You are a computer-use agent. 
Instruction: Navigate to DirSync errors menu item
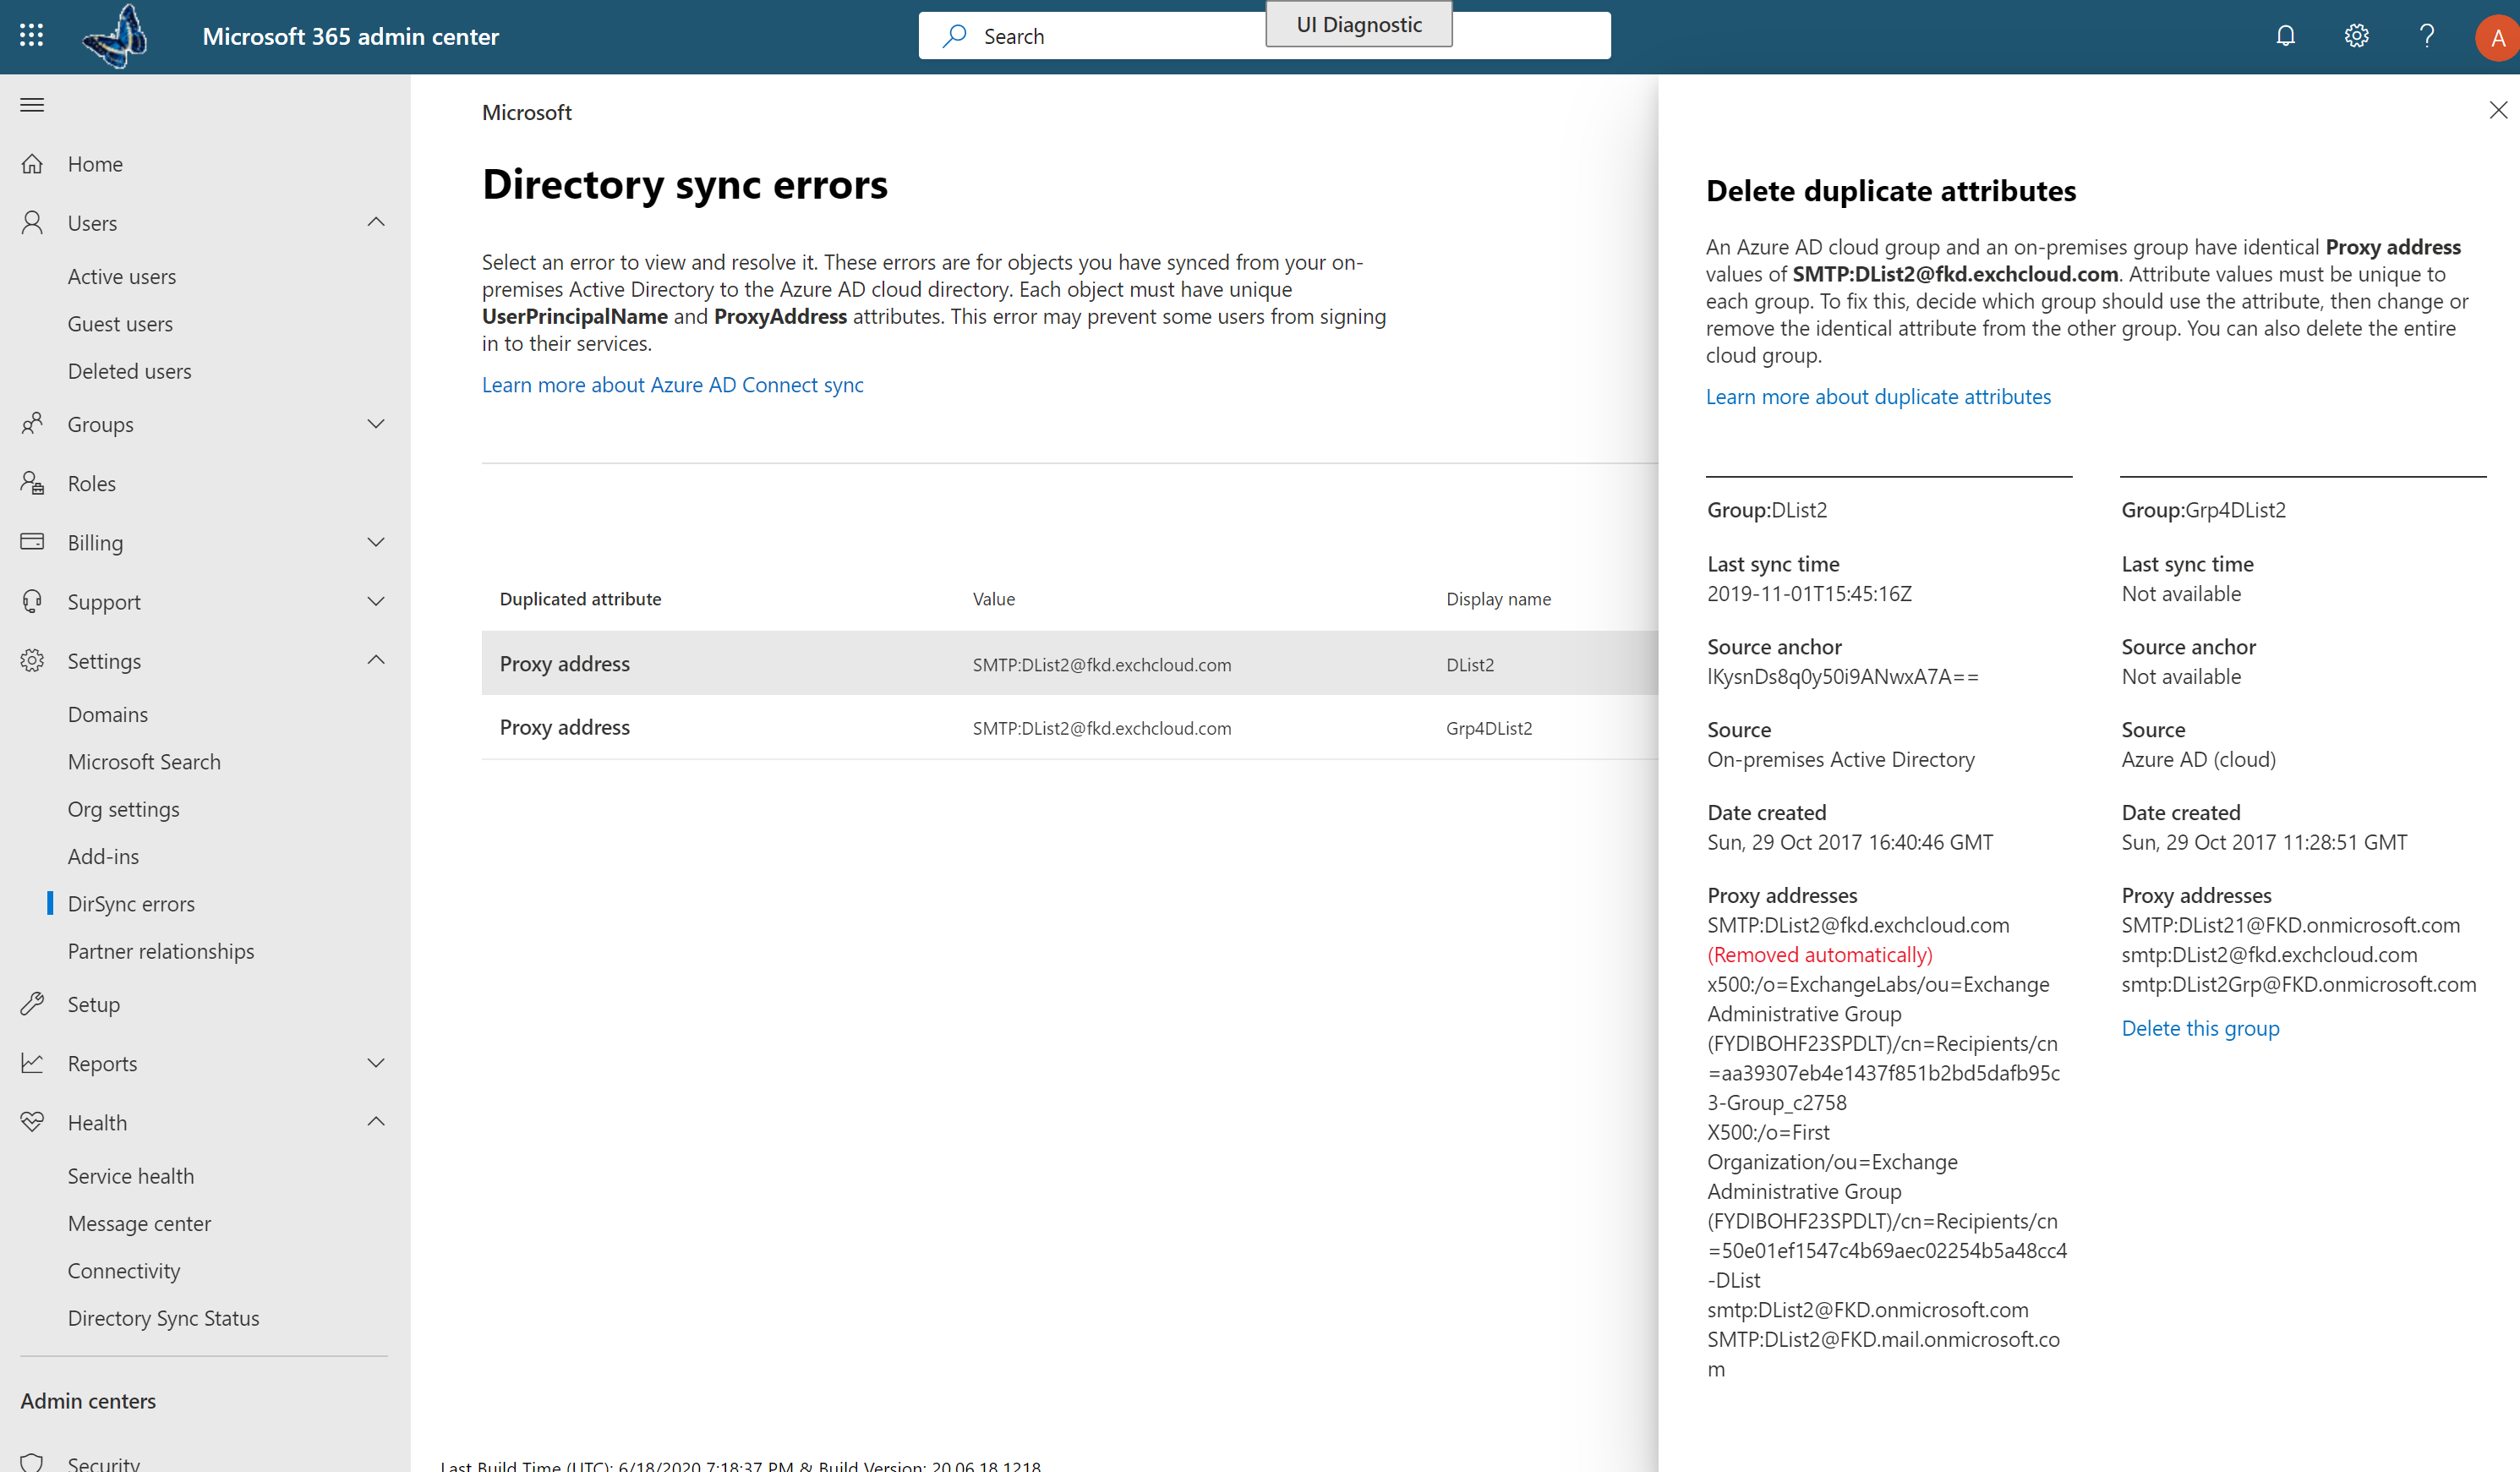131,902
